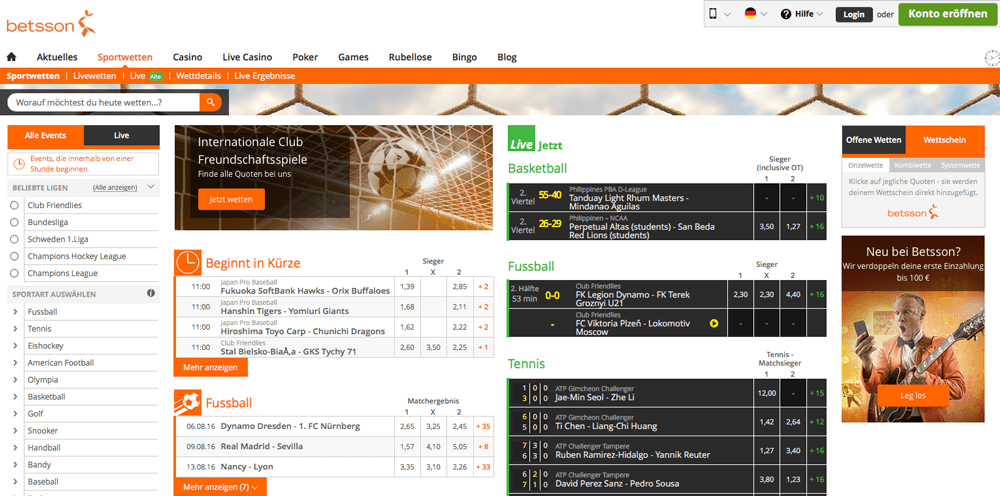Select the Kombiwette bet type tab
1000x496 pixels.
click(912, 165)
